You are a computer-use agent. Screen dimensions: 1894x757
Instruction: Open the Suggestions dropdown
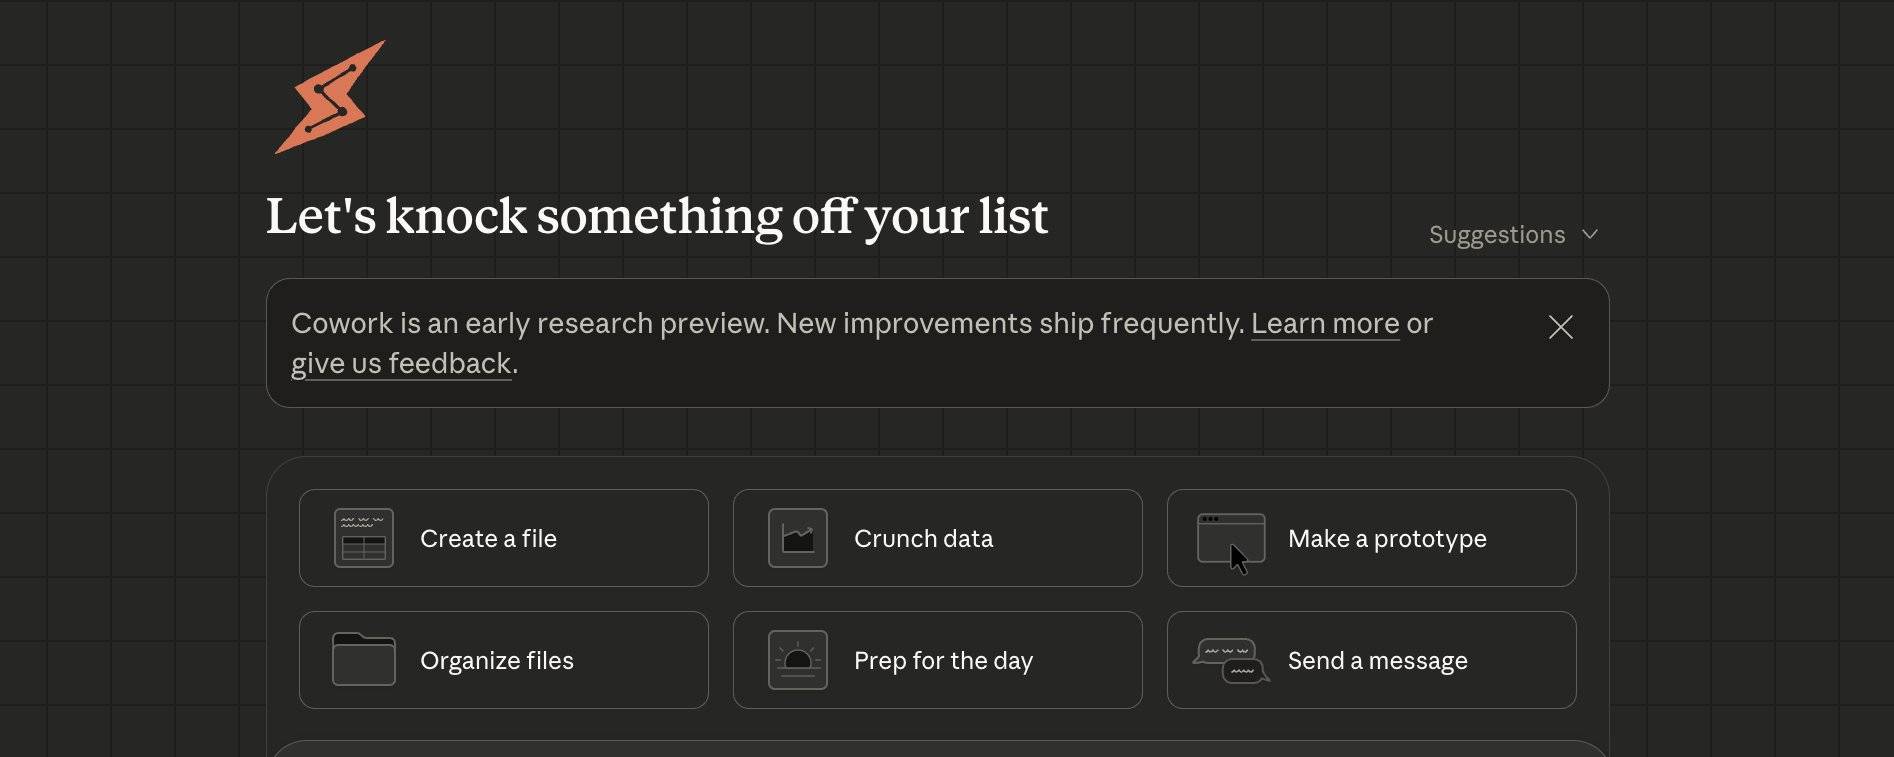coord(1496,235)
